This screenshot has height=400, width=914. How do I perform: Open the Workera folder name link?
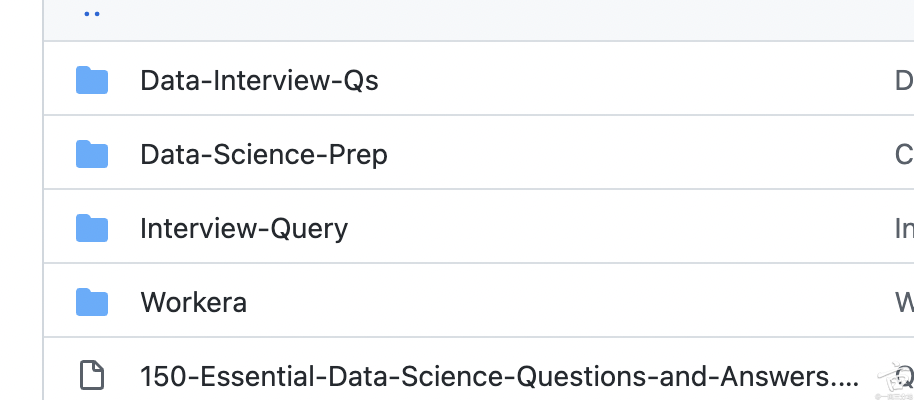[194, 302]
